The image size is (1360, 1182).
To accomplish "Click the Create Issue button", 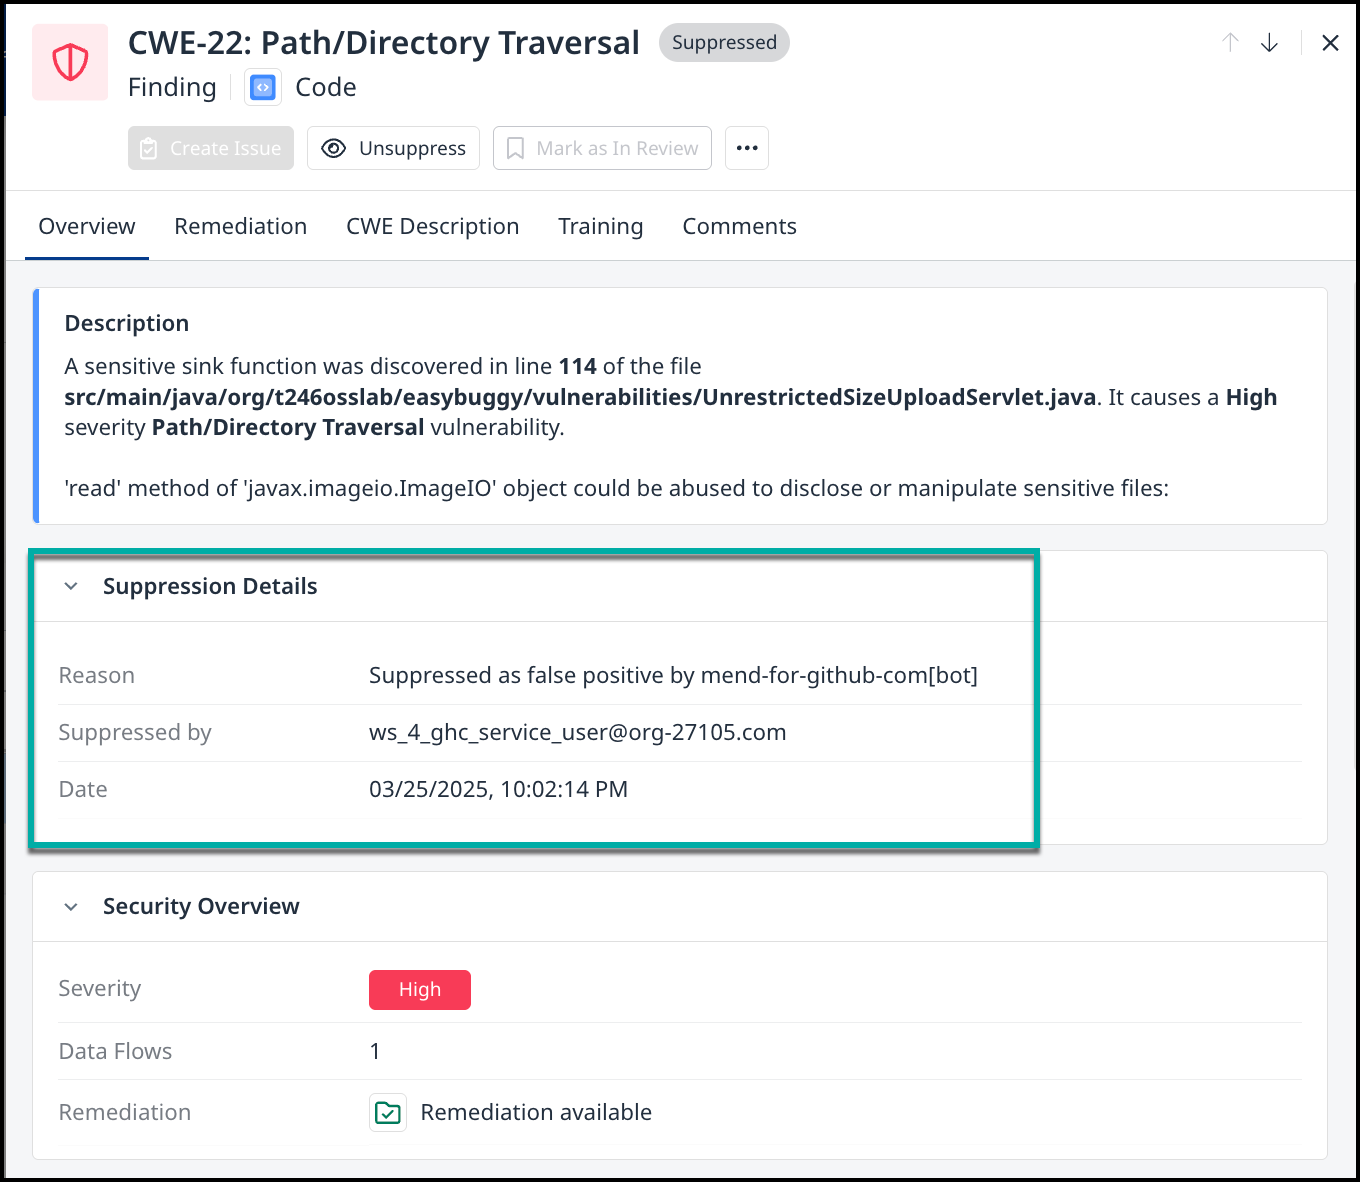I will 211,148.
